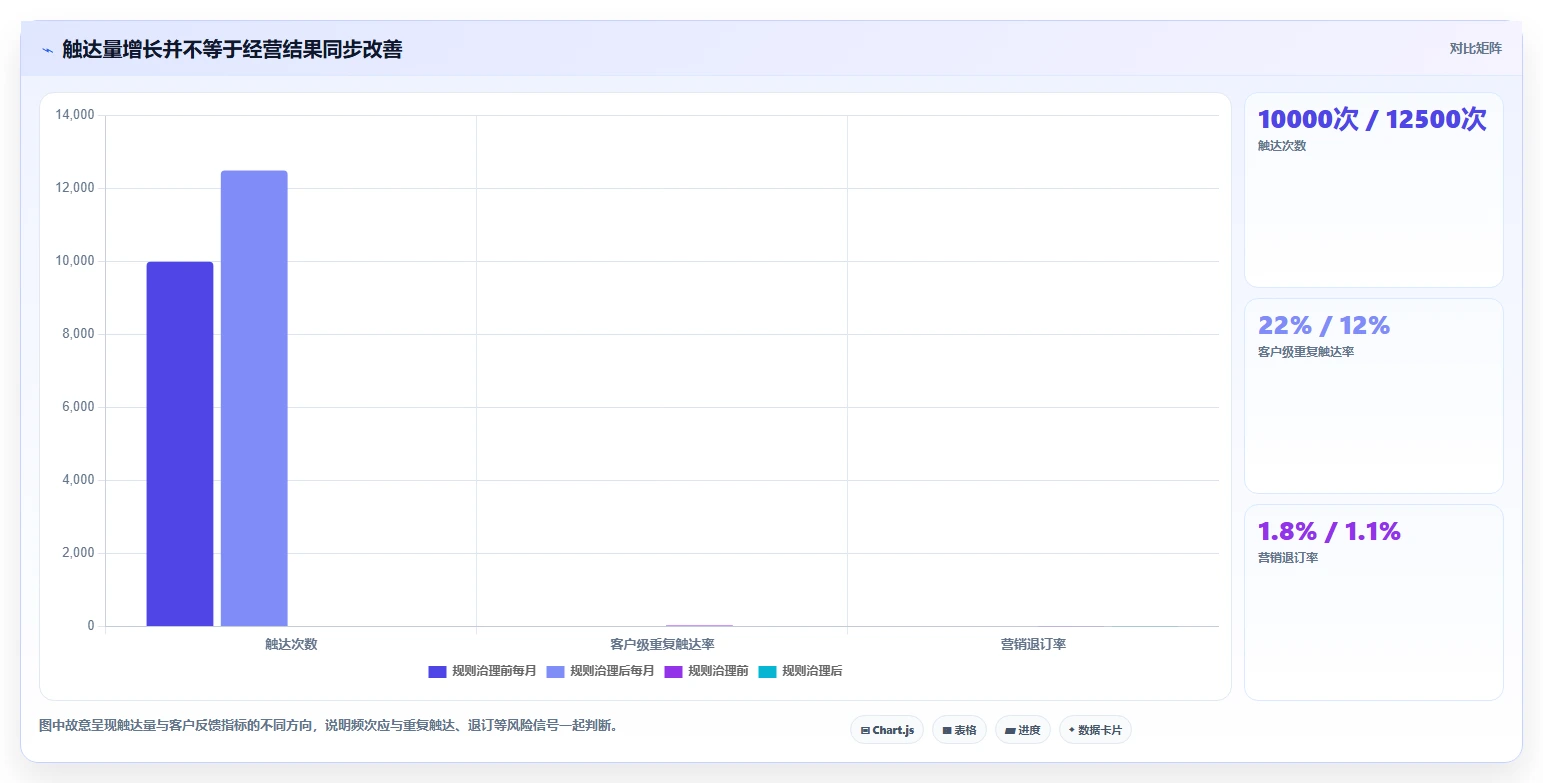Image resolution: width=1543 pixels, height=783 pixels.
Task: Toggle the 规则治理后每月 legend swatch
Action: tap(555, 671)
